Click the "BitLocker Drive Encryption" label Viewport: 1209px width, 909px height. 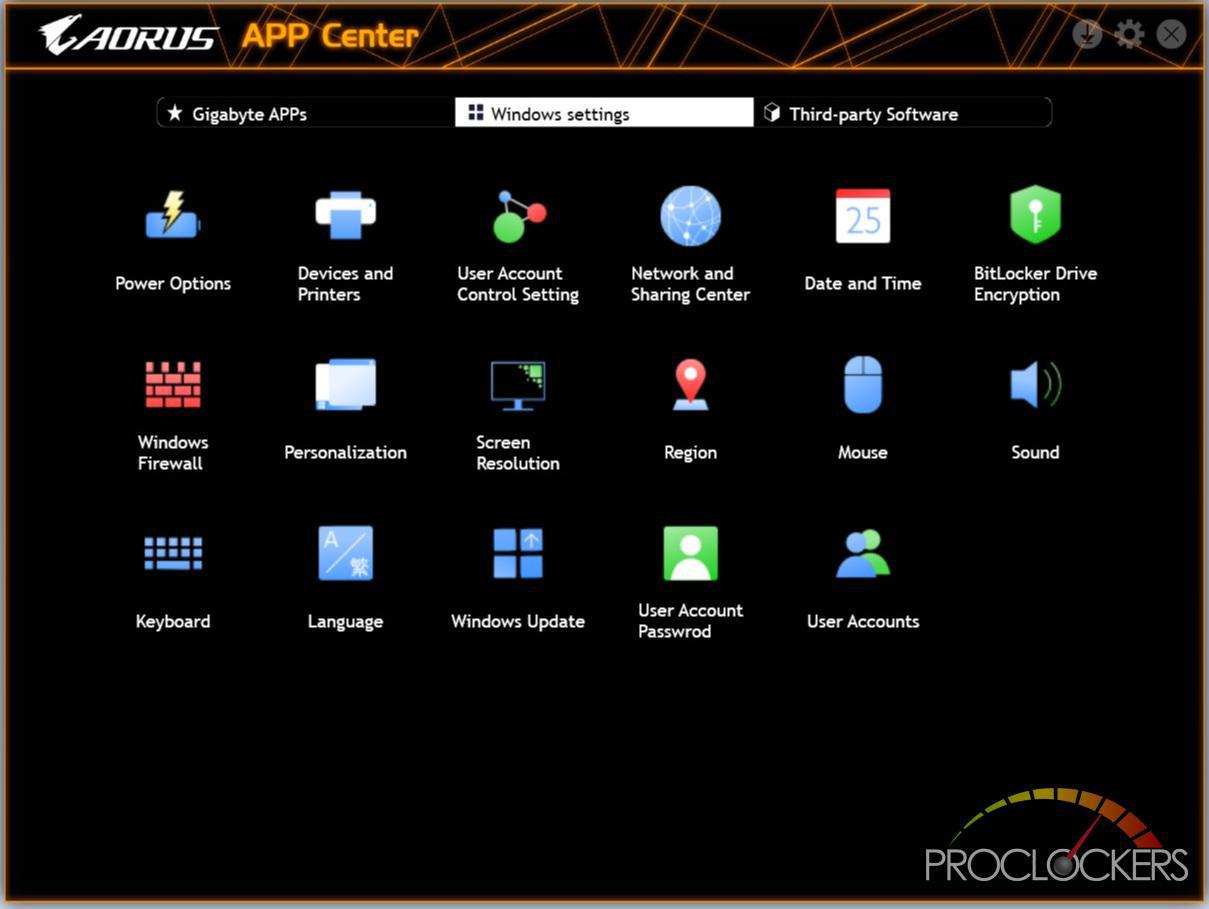[1035, 284]
